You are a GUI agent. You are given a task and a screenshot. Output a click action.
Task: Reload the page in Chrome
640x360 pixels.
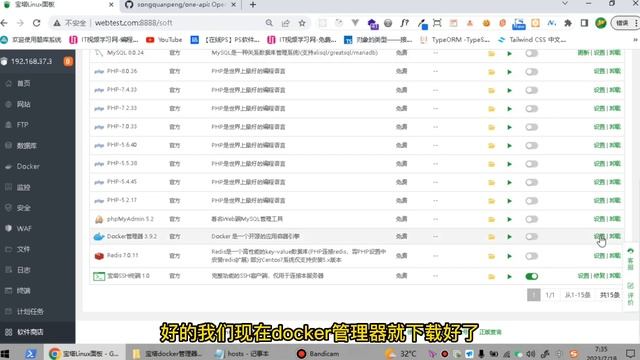click(37, 23)
